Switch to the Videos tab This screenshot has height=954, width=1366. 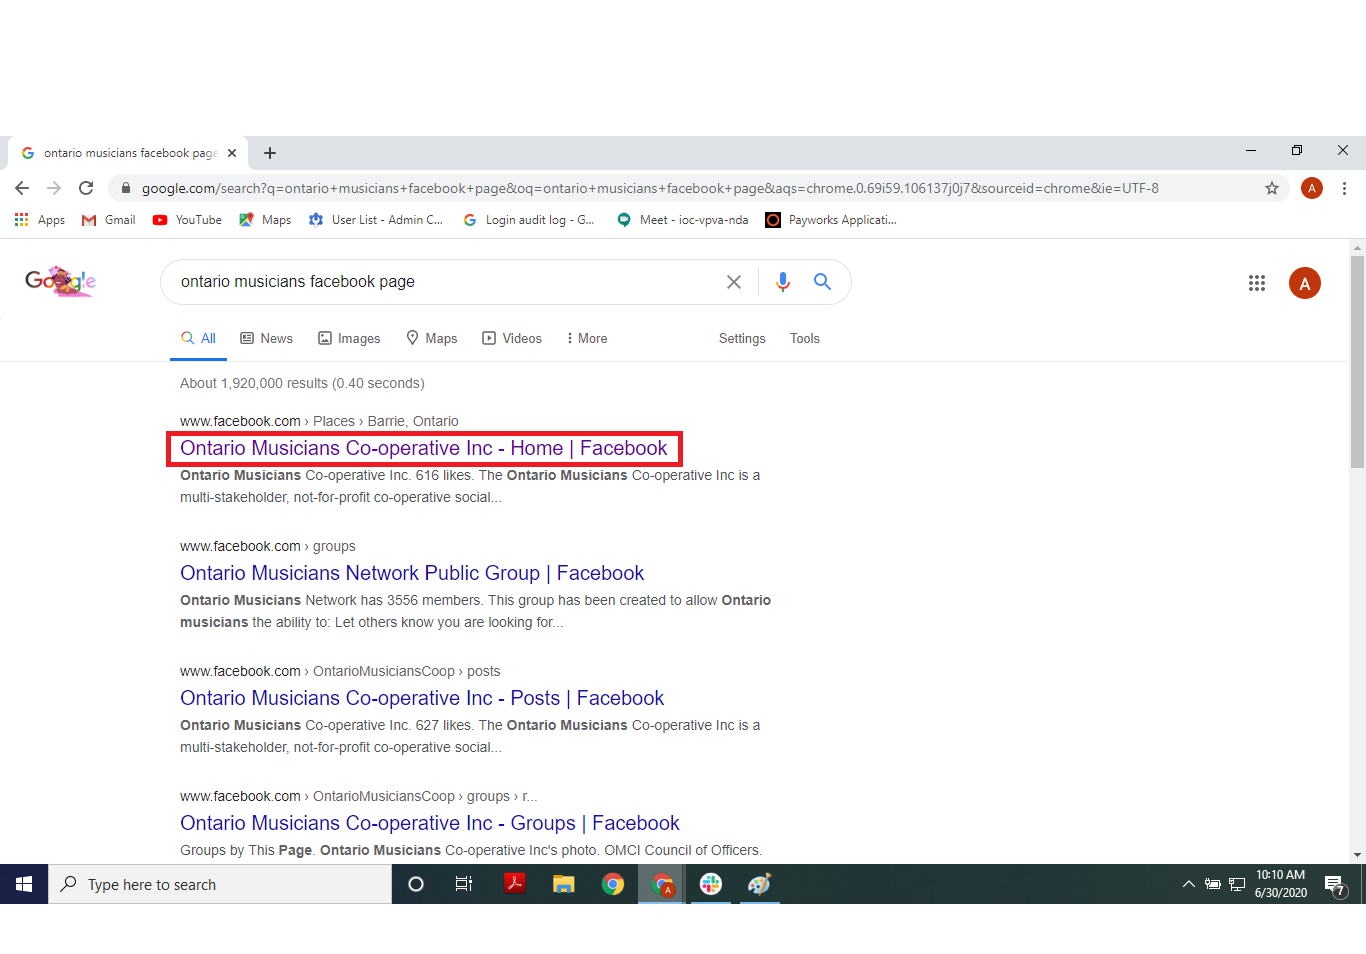512,339
